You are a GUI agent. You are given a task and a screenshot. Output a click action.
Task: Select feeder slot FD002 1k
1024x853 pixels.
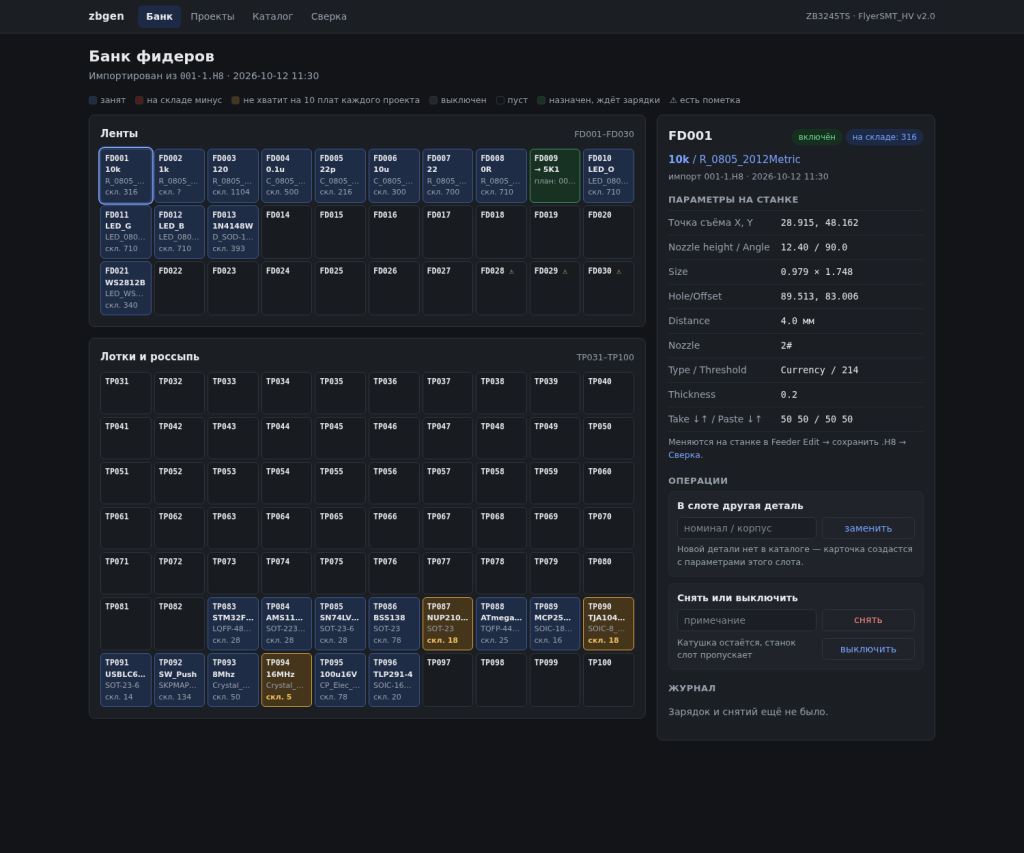180,176
